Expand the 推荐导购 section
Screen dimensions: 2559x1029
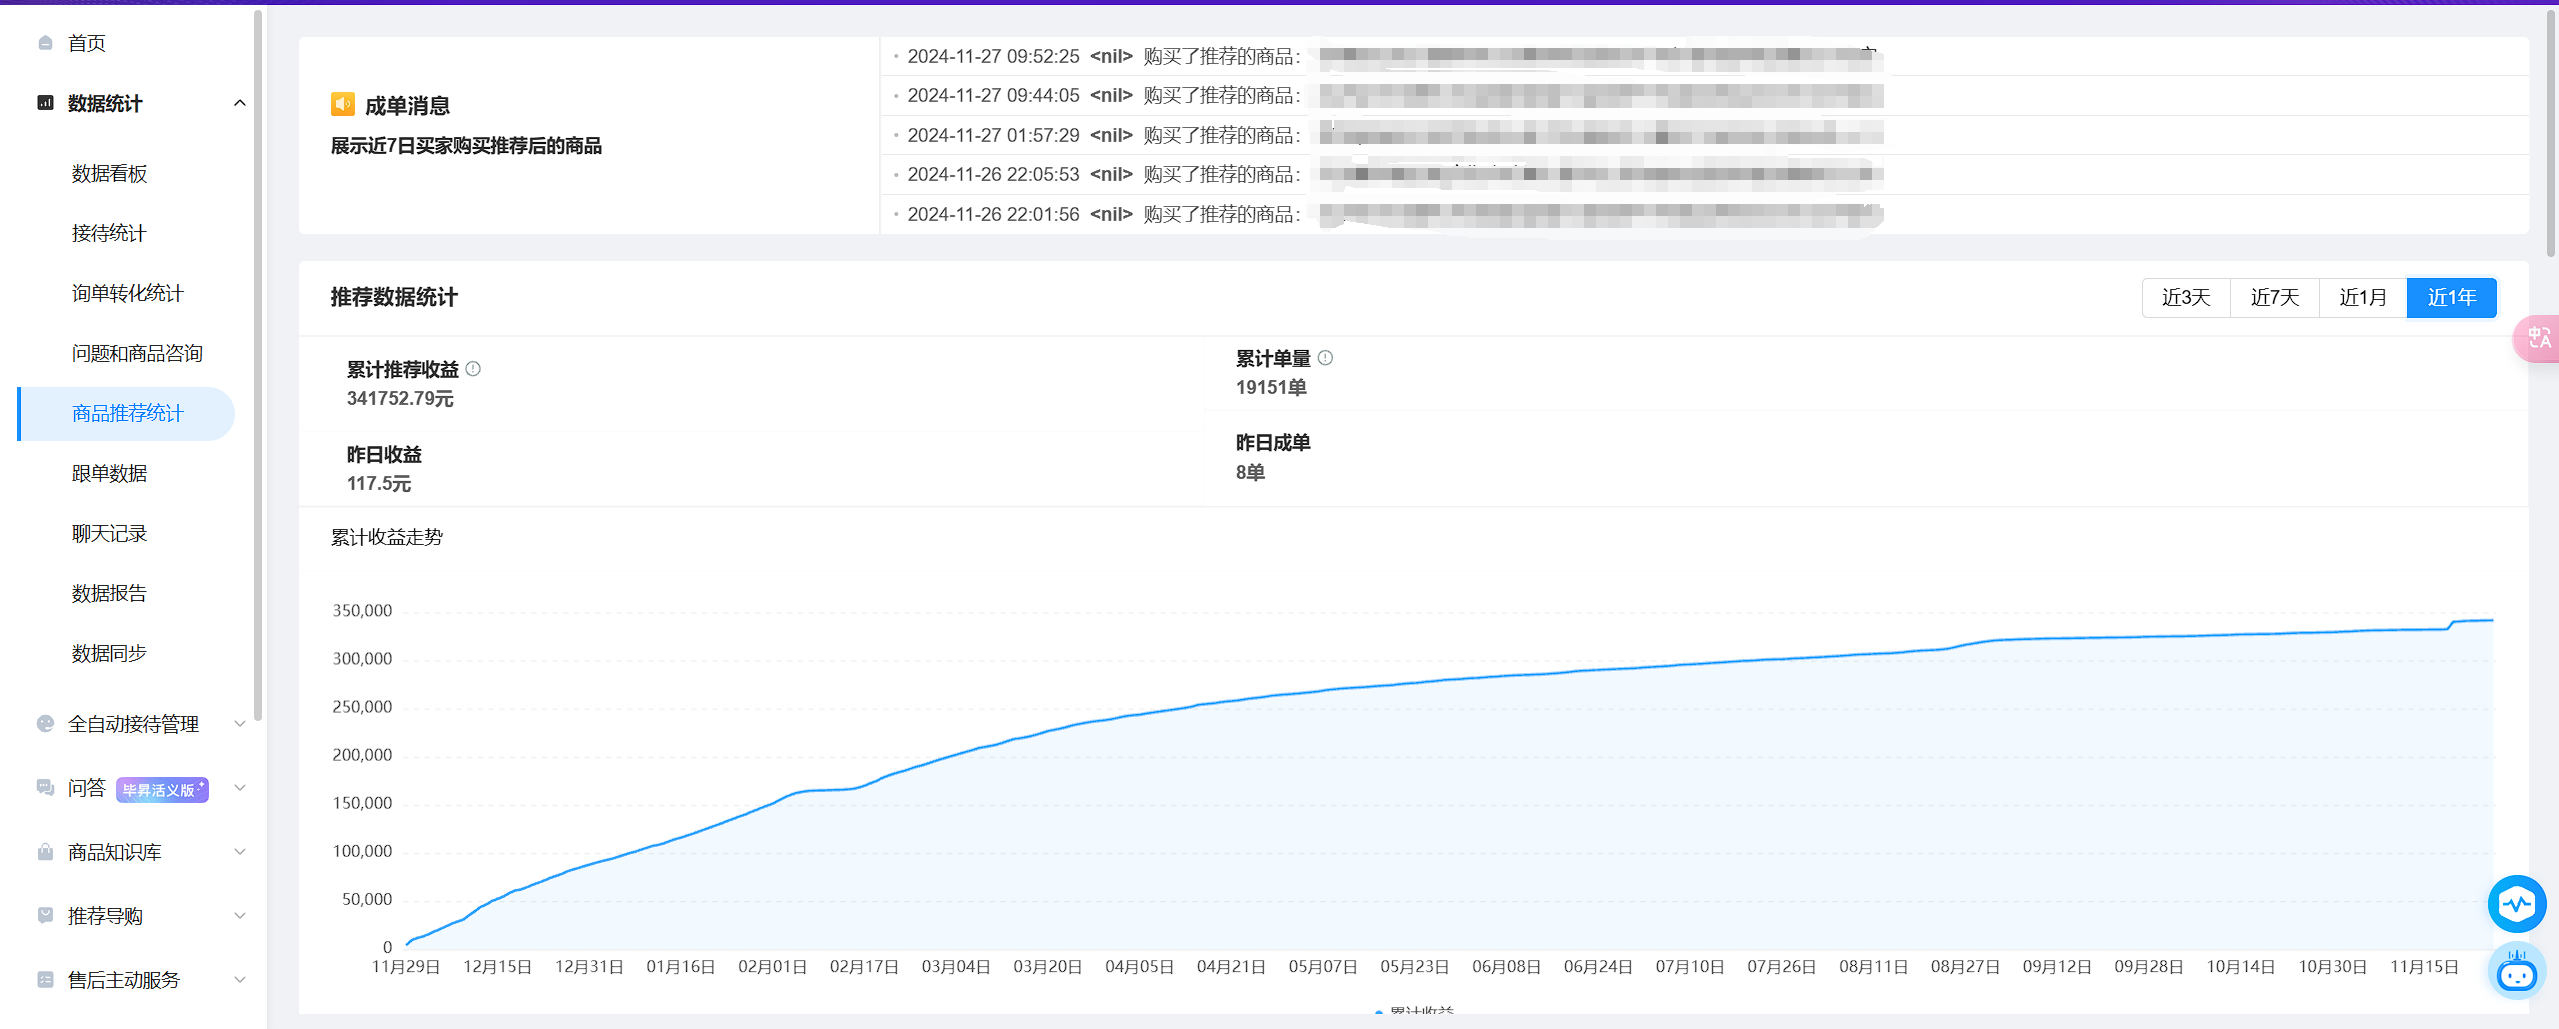point(239,916)
